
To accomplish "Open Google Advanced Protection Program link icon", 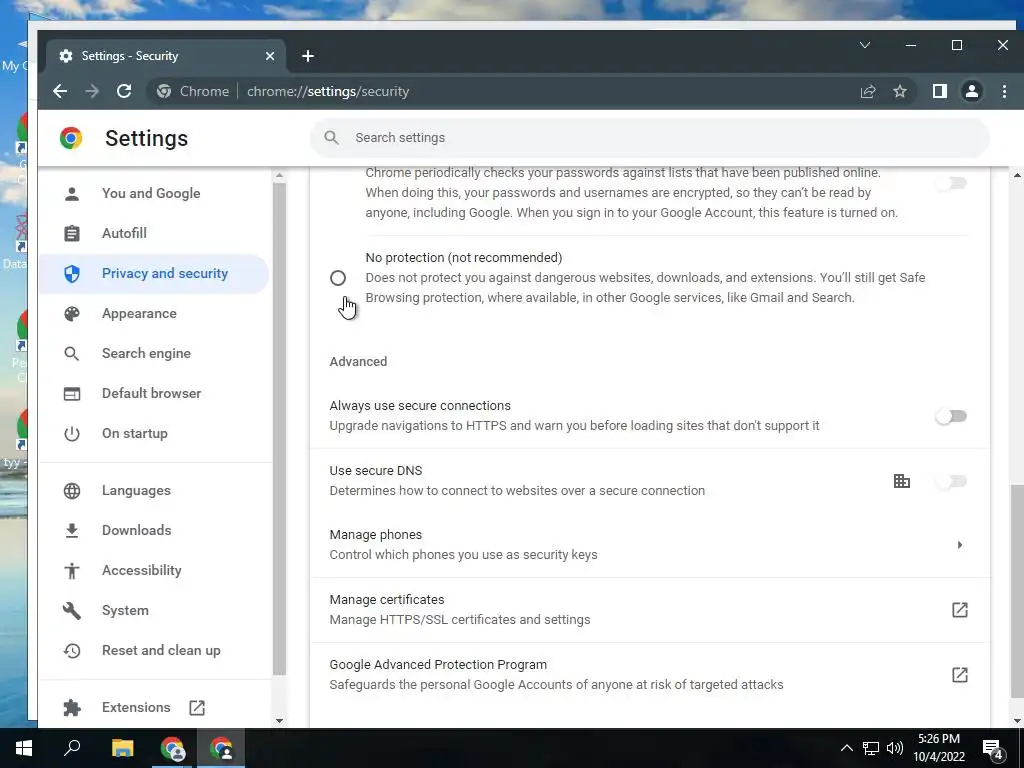I will click(x=959, y=675).
